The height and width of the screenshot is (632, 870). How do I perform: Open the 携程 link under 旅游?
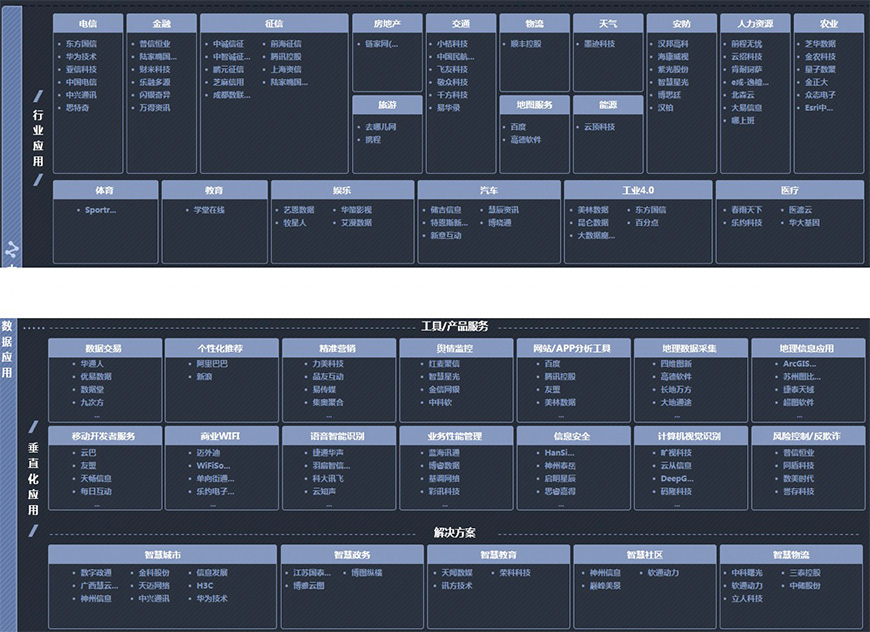click(x=372, y=140)
